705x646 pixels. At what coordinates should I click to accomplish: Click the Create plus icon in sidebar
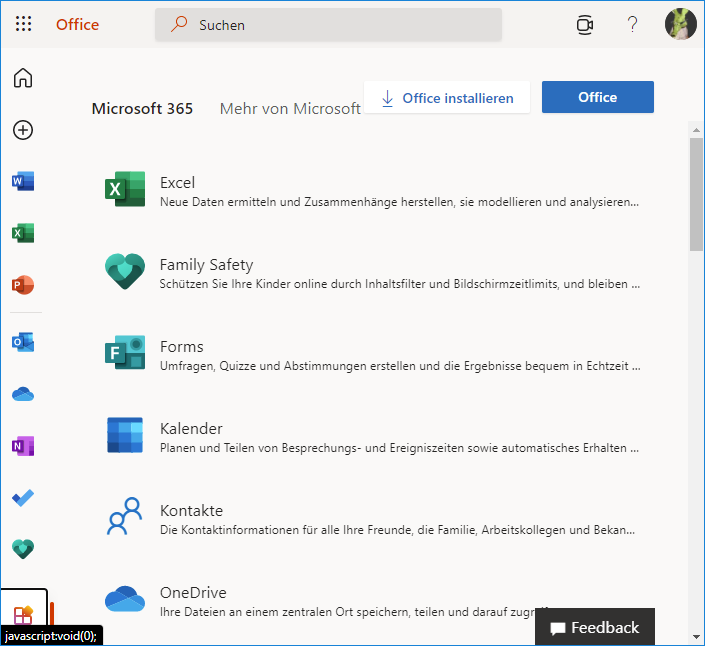(23, 130)
